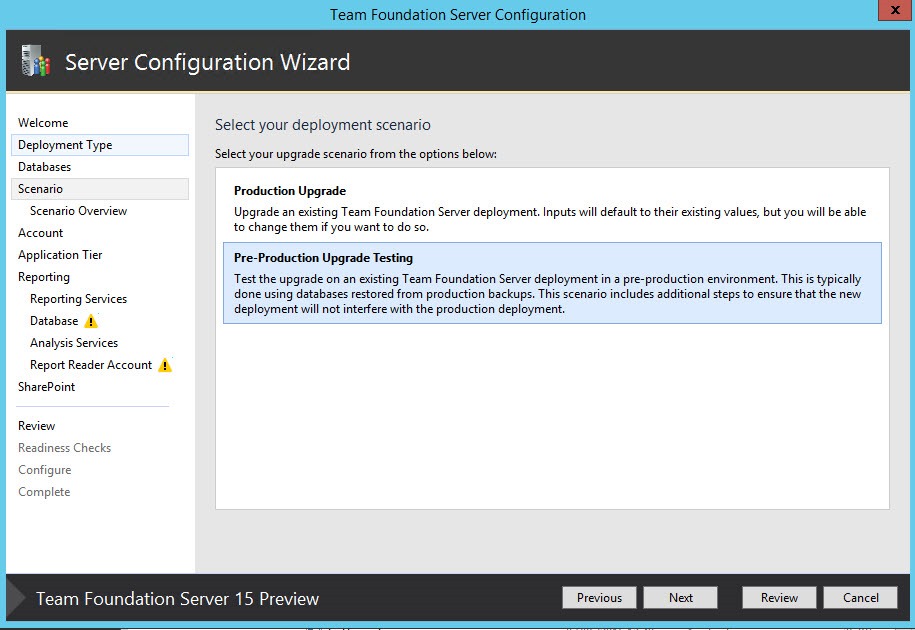The width and height of the screenshot is (915, 630).
Task: Click the 'Server Configuration Wizard' header title
Action: [x=207, y=62]
